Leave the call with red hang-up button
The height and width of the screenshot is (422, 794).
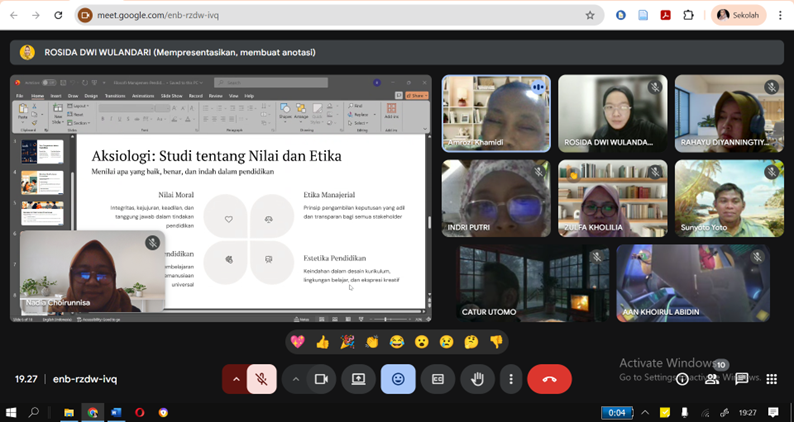pos(549,379)
